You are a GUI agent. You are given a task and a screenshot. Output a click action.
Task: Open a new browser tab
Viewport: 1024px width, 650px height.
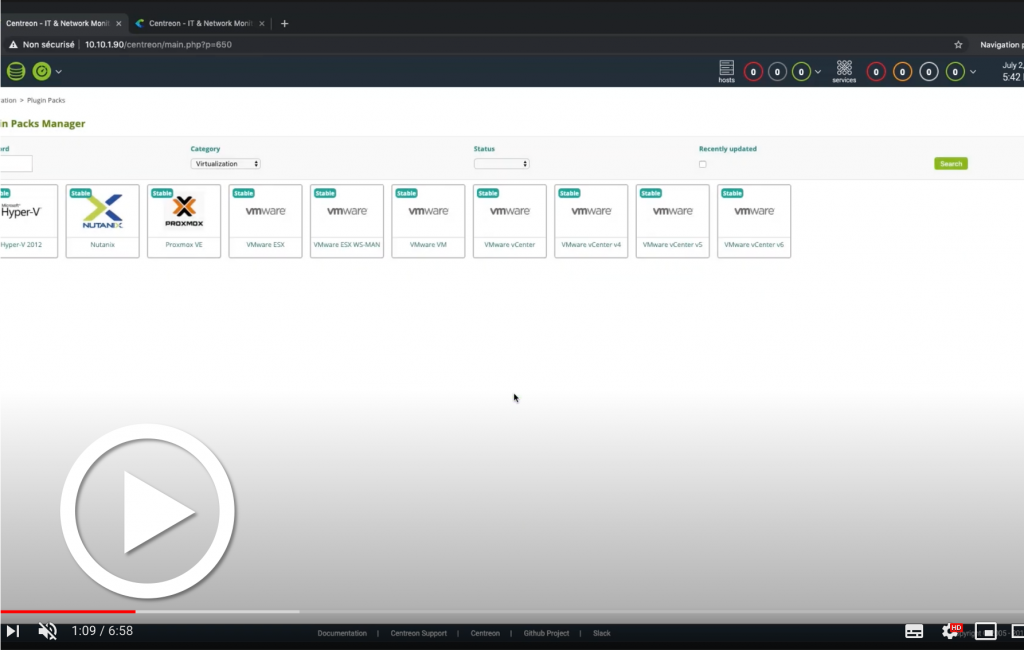pyautogui.click(x=284, y=24)
